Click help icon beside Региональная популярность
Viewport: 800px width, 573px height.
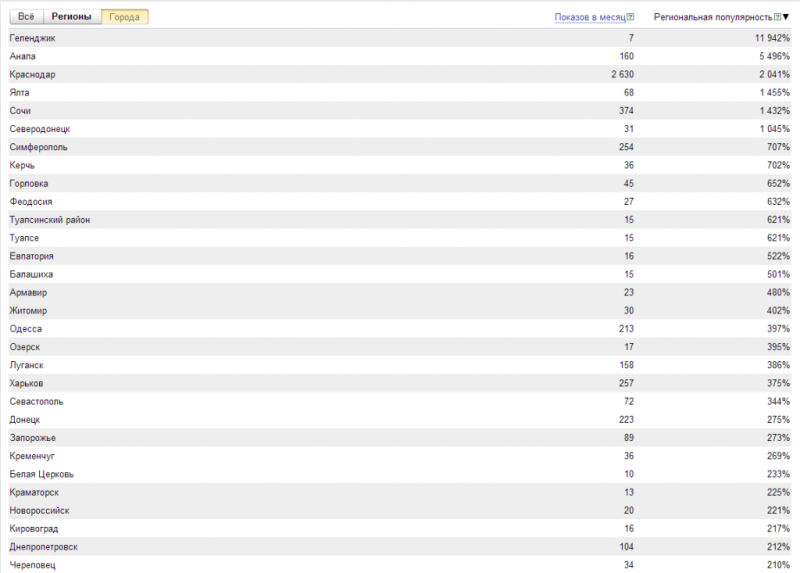click(x=777, y=18)
